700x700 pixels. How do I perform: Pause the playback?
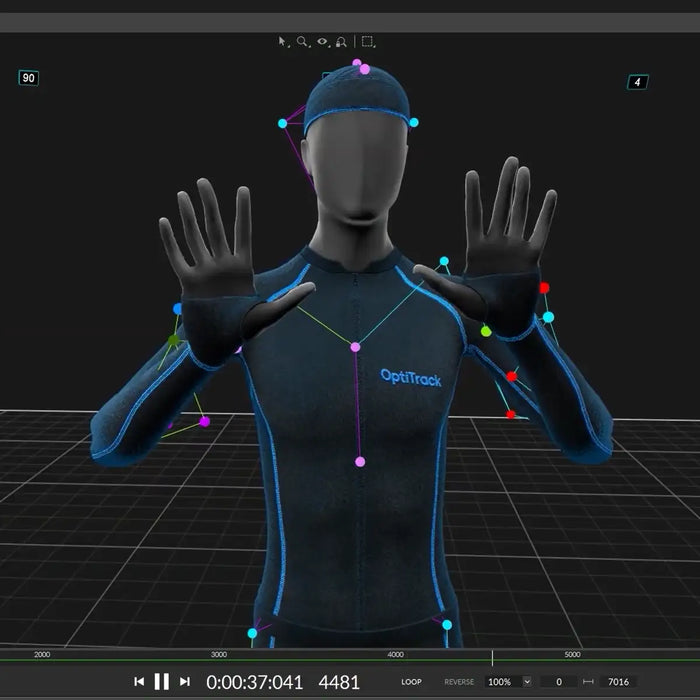click(161, 682)
